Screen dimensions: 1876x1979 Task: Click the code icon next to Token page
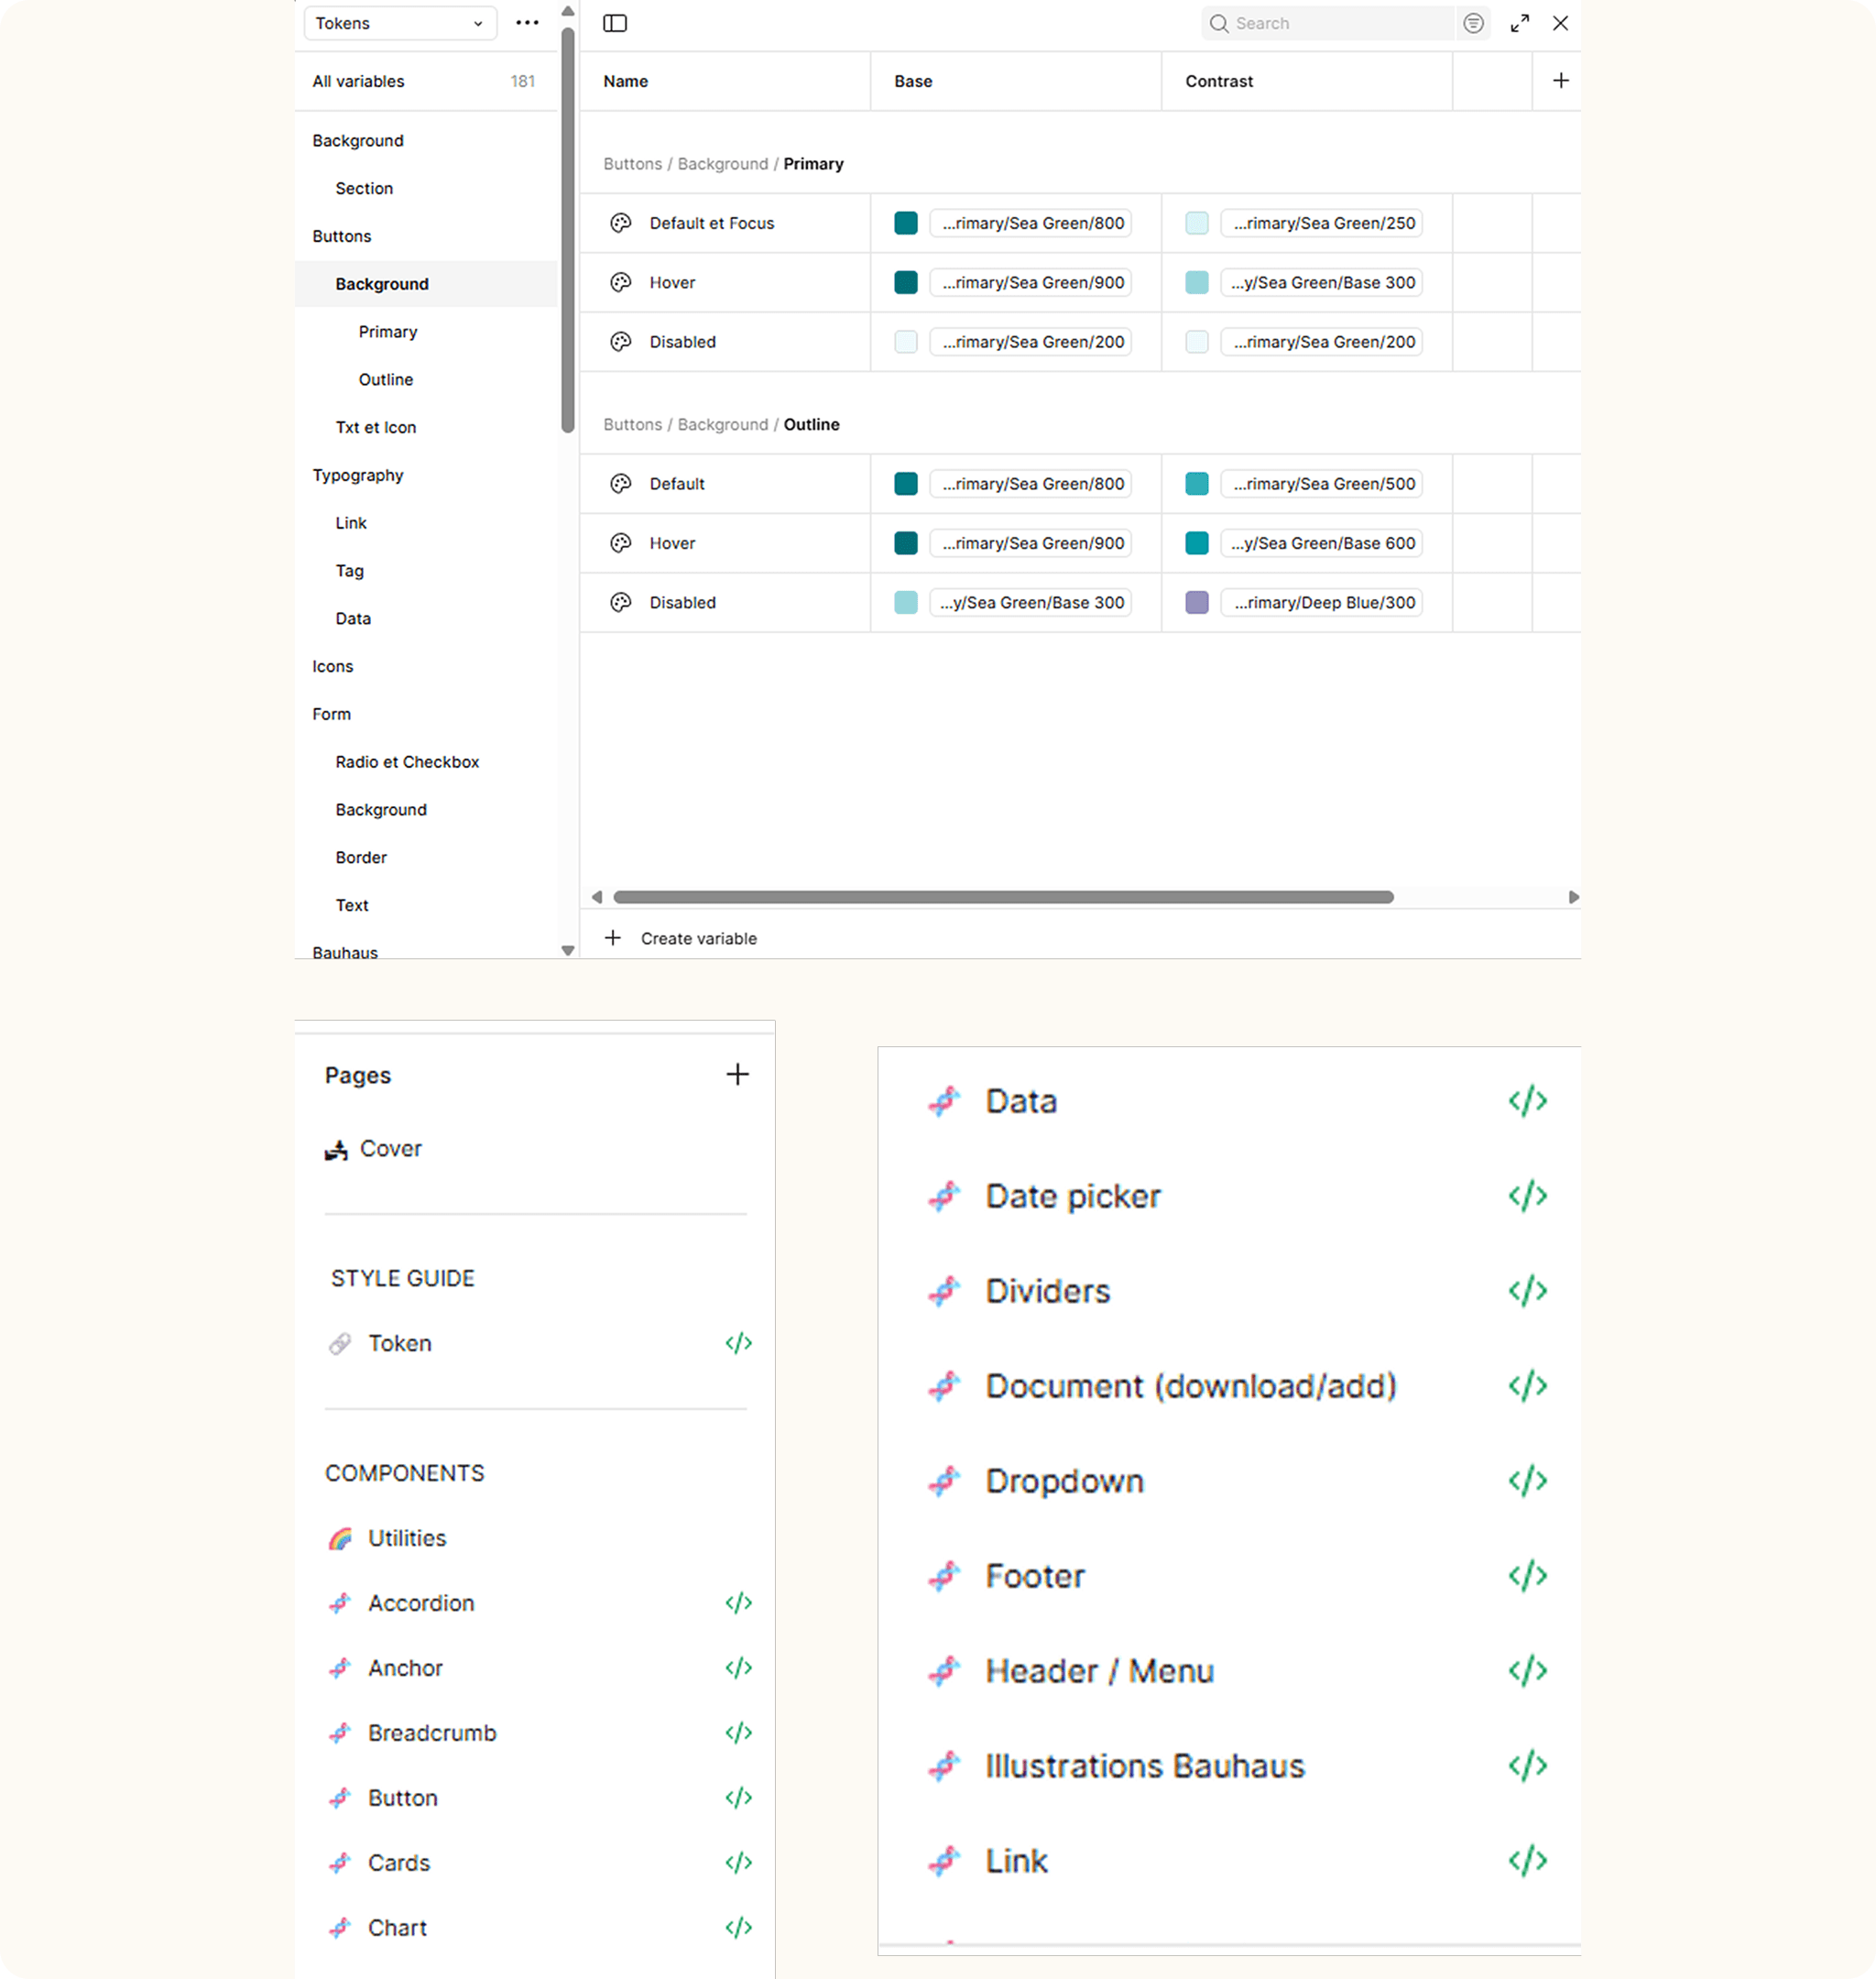tap(738, 1343)
